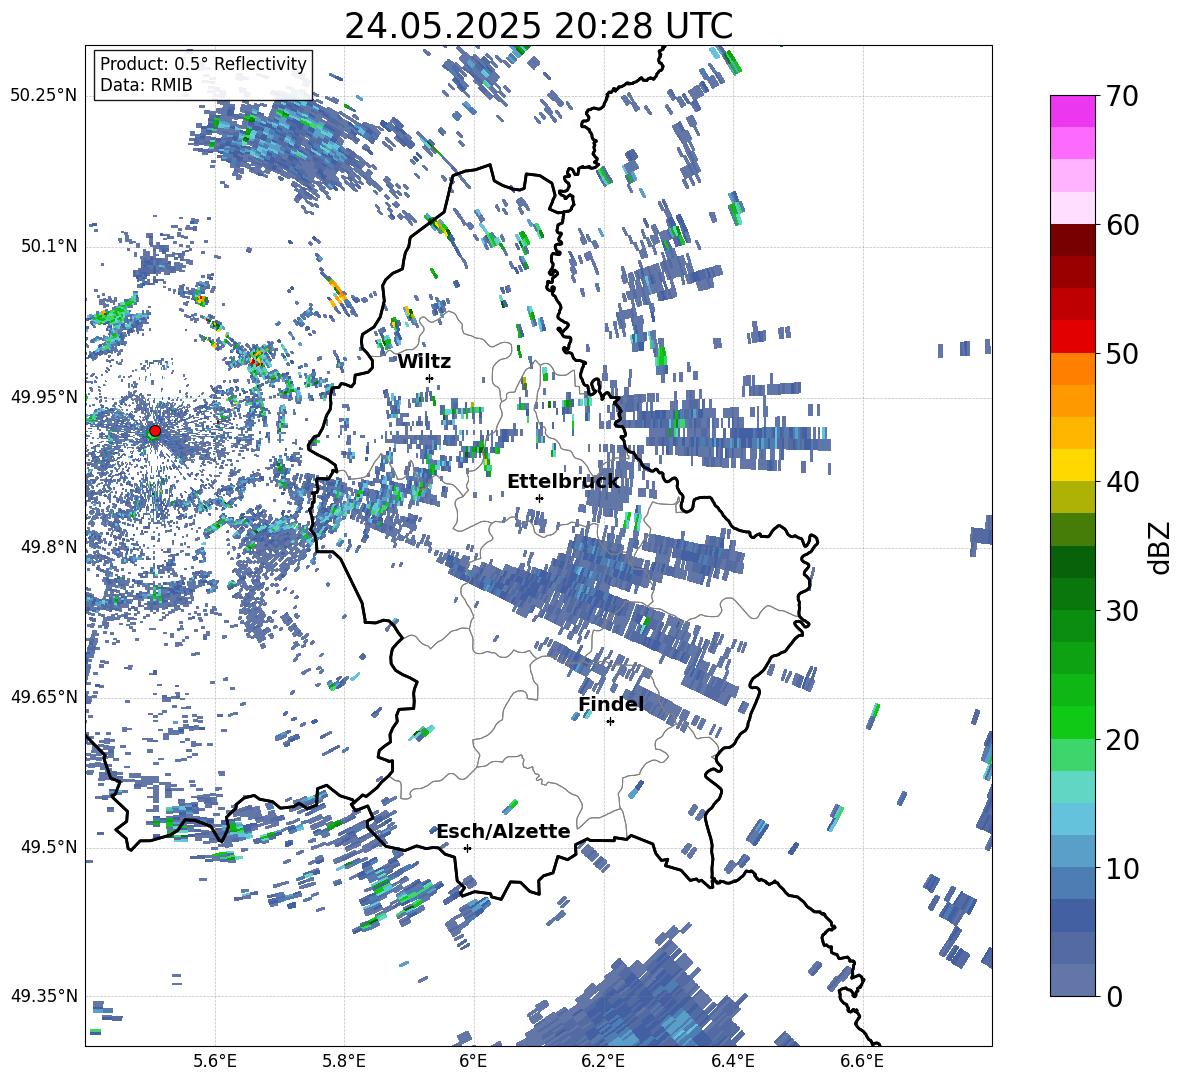Click the Findel location label
1184x1081 pixels.
[x=611, y=704]
